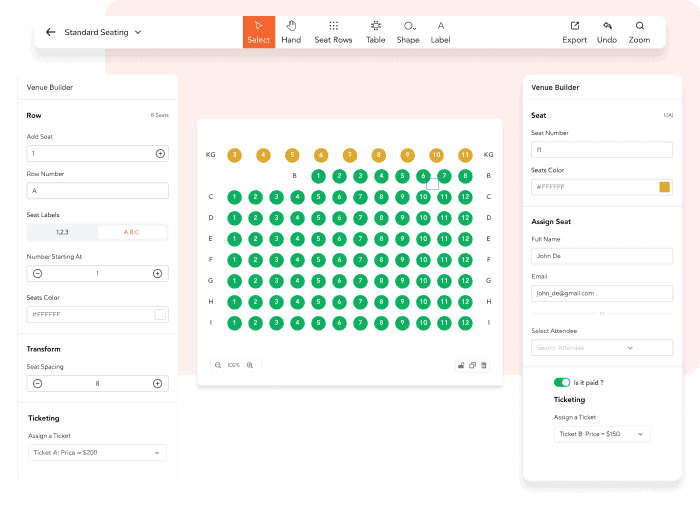Increase Seat Spacing with plus button
Screen dimensions: 700x512
pyautogui.click(x=157, y=383)
